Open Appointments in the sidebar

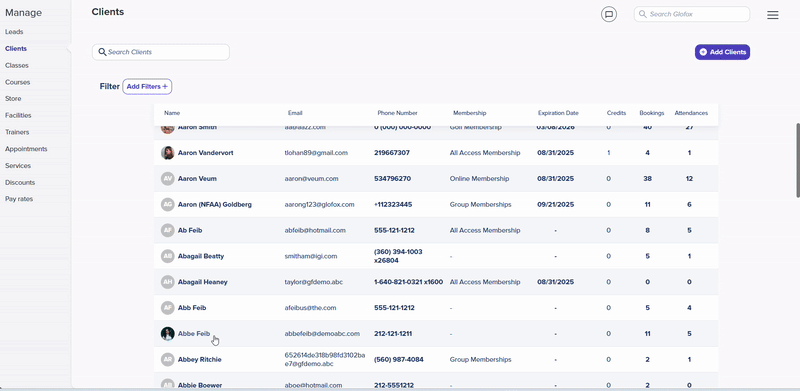point(26,149)
